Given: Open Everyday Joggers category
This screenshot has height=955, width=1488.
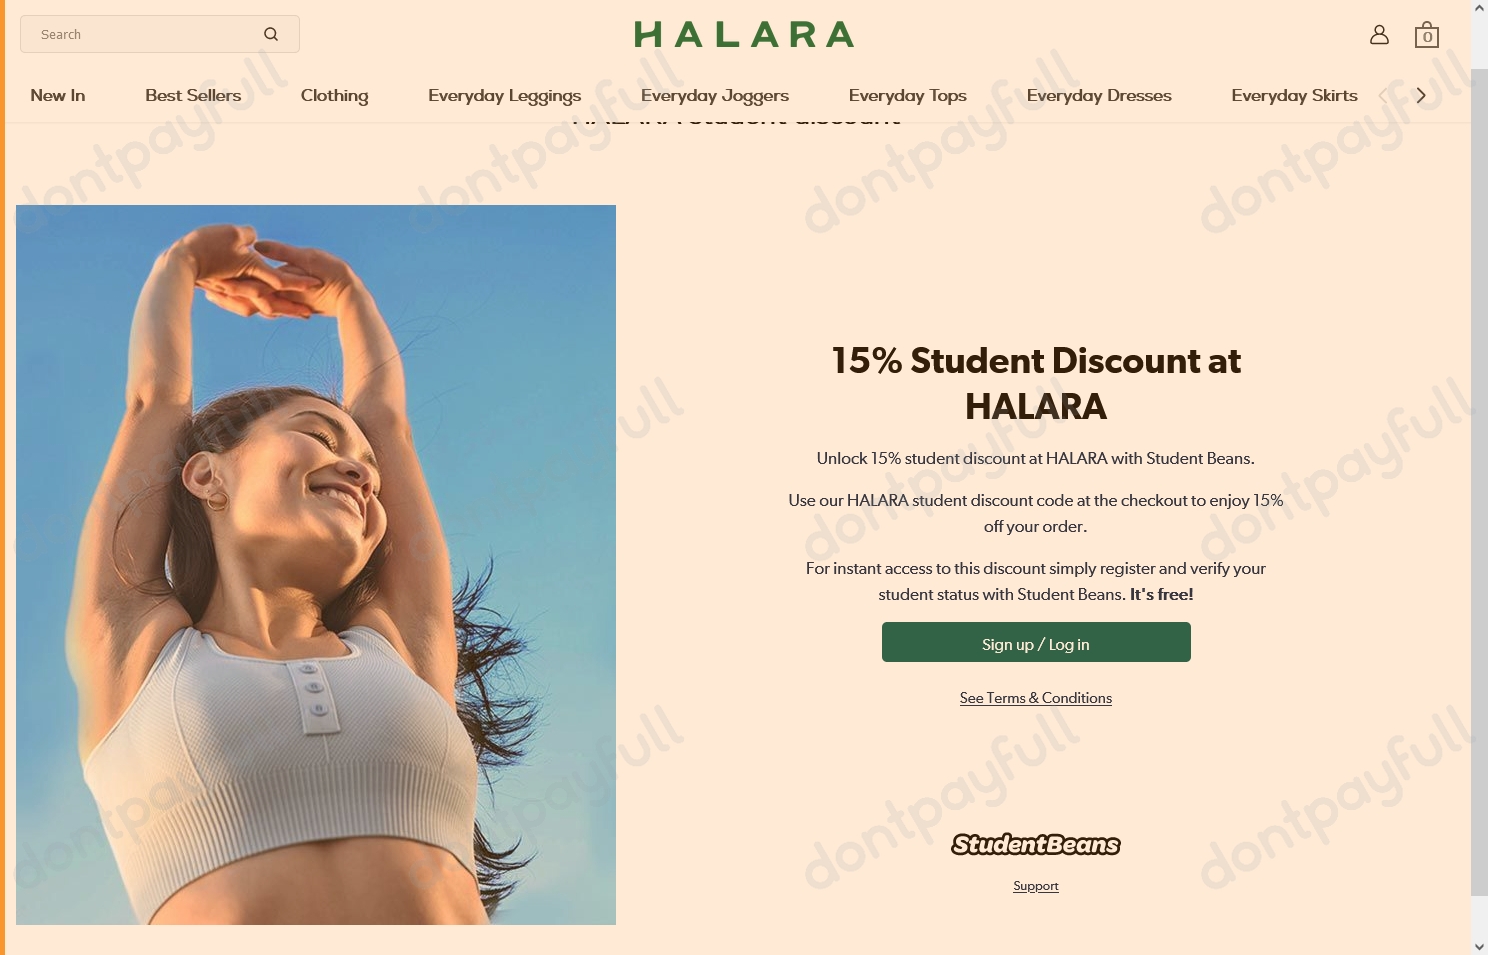Looking at the screenshot, I should [715, 95].
